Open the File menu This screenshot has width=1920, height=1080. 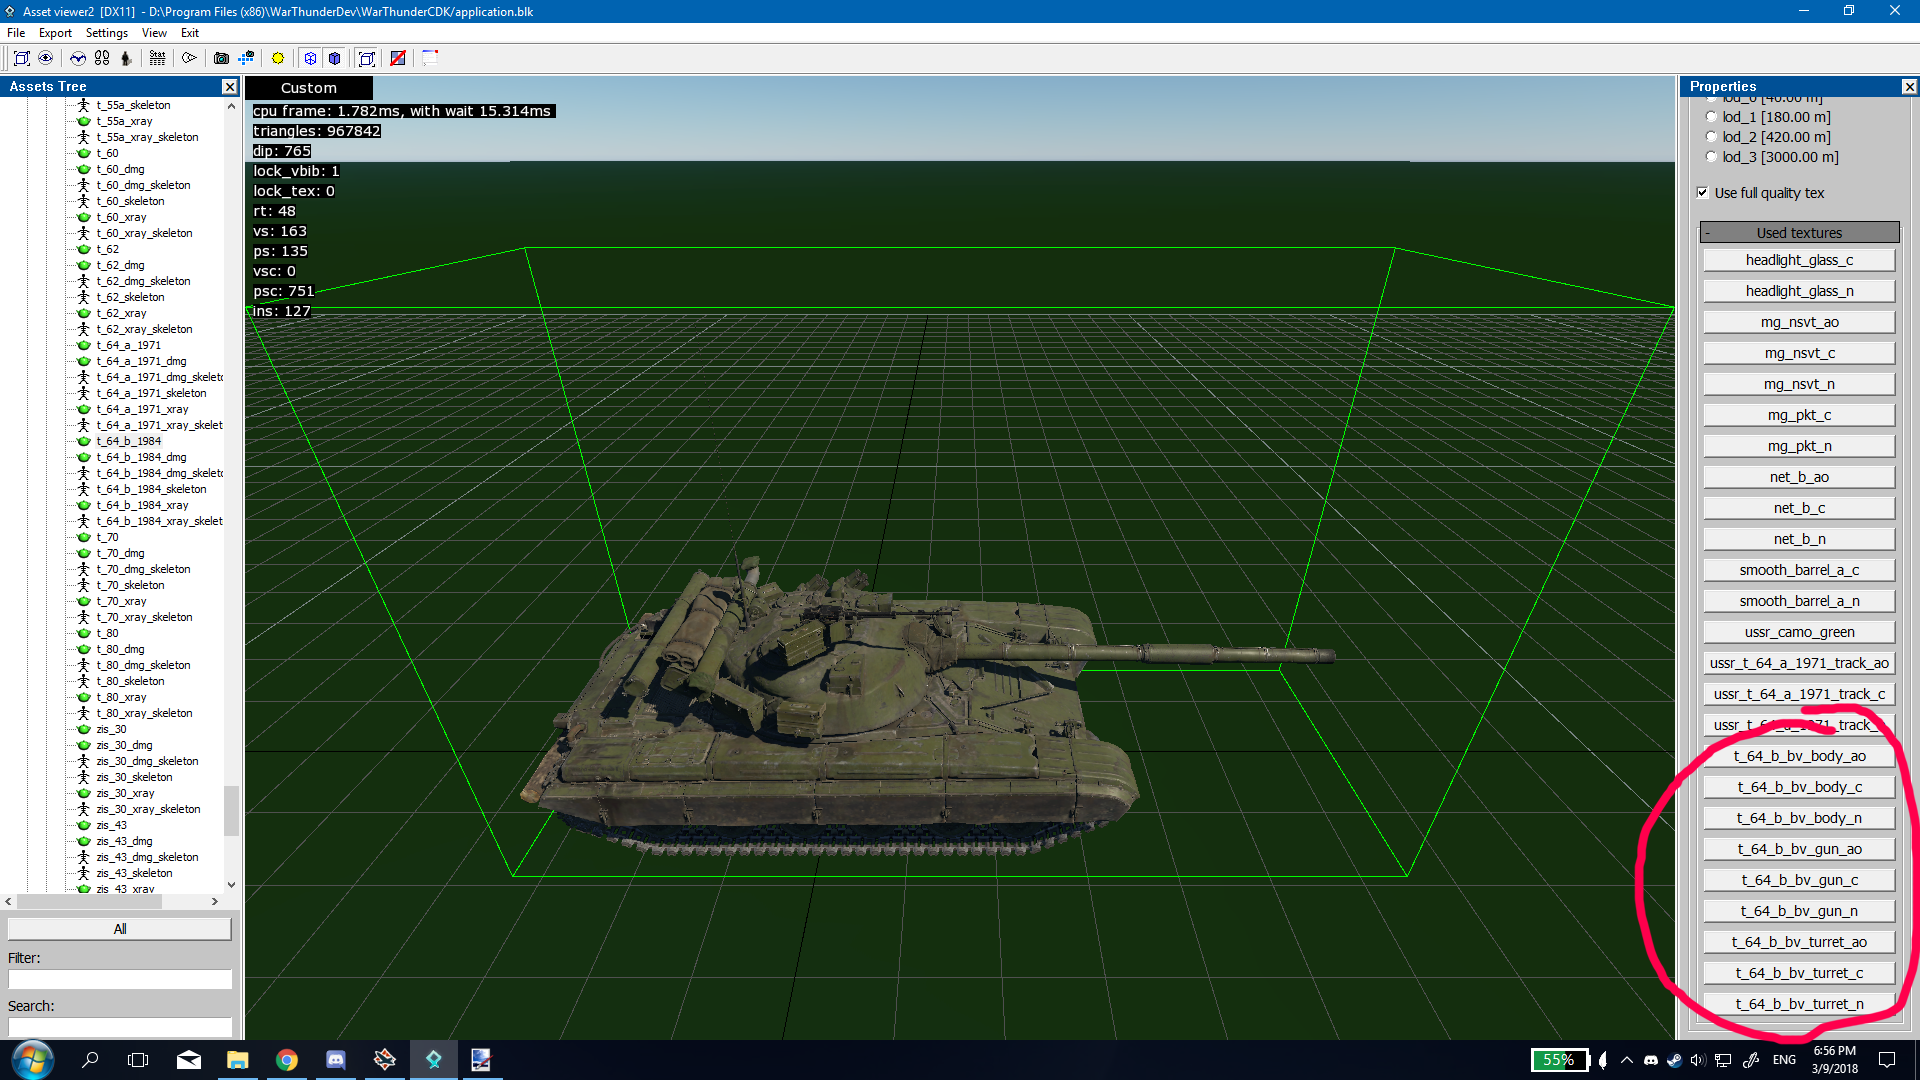pos(17,33)
